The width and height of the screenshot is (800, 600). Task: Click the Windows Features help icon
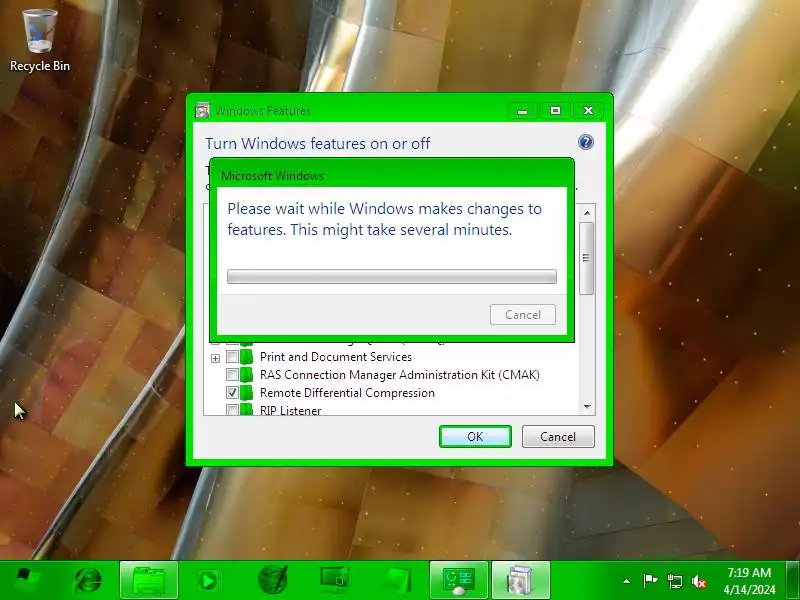point(586,142)
